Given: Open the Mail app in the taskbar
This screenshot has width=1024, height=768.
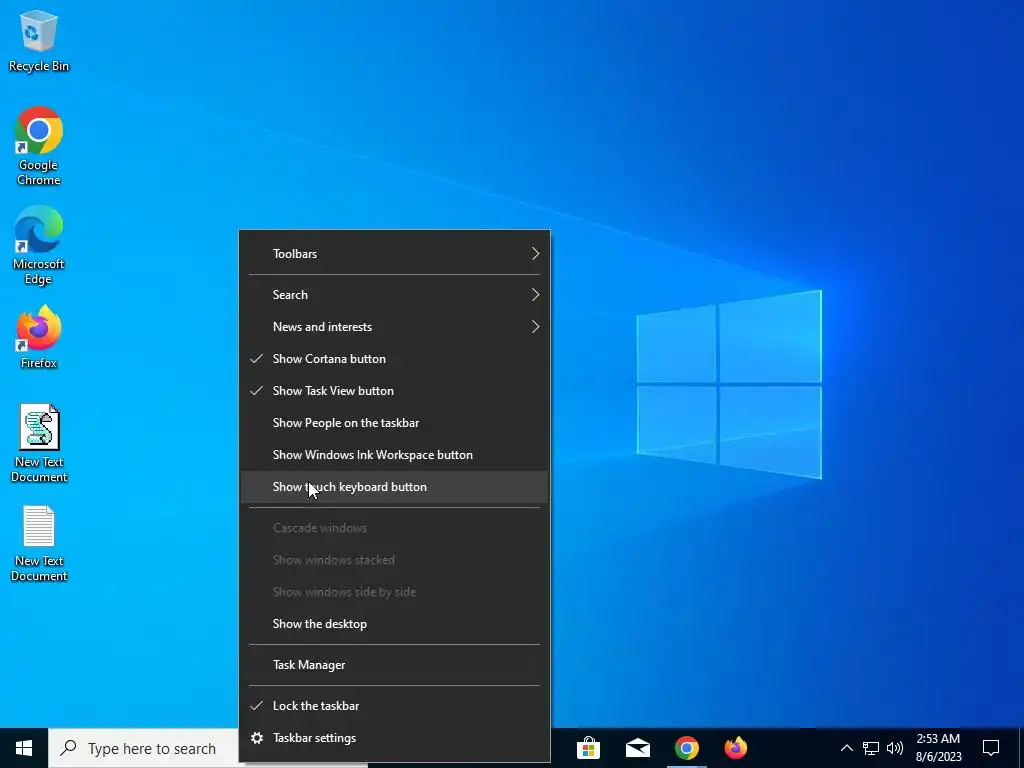Looking at the screenshot, I should point(637,748).
